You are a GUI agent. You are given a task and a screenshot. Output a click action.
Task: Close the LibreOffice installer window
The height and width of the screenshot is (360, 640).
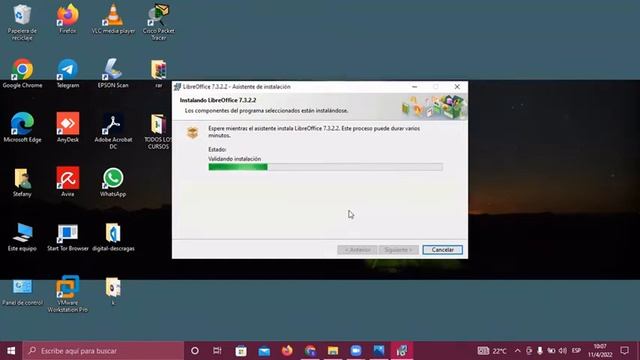[457, 87]
